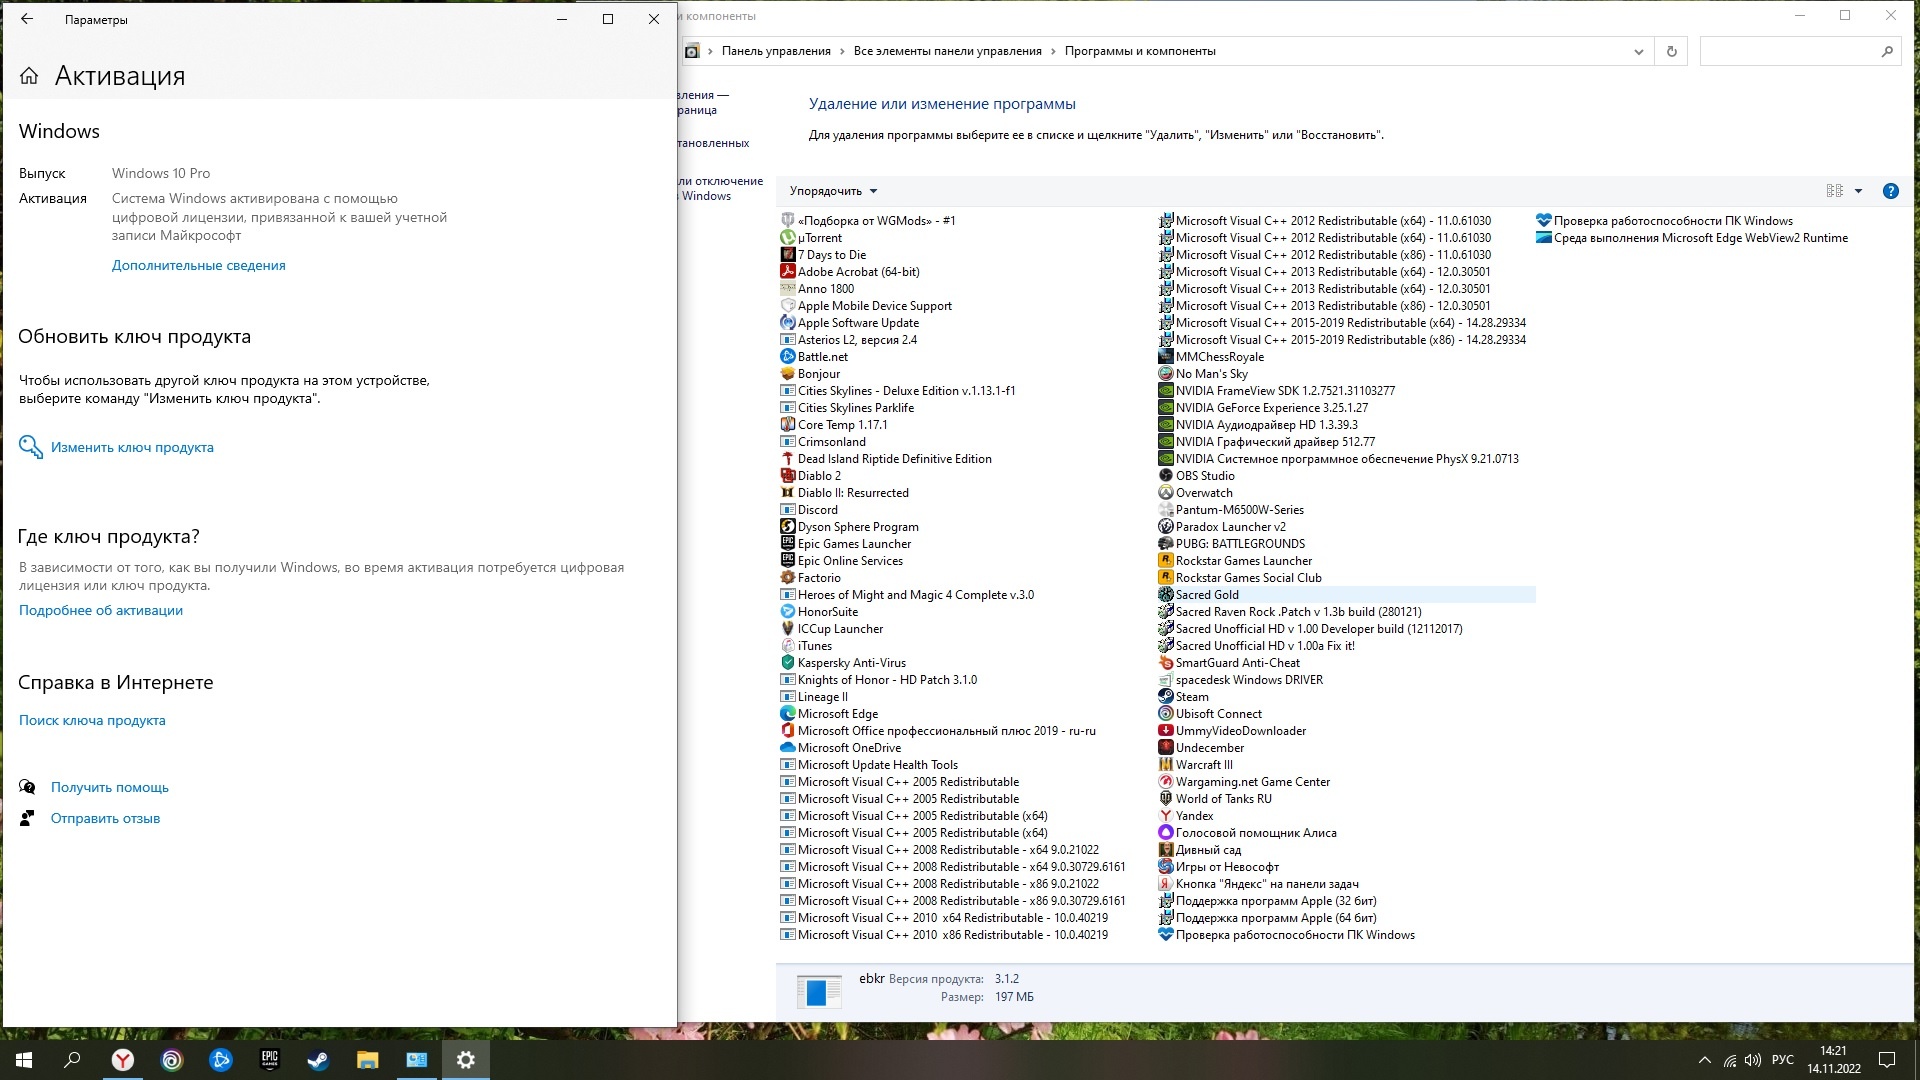Open Подробнее об активации link
Screen dimensions: 1920x1080
(101, 610)
